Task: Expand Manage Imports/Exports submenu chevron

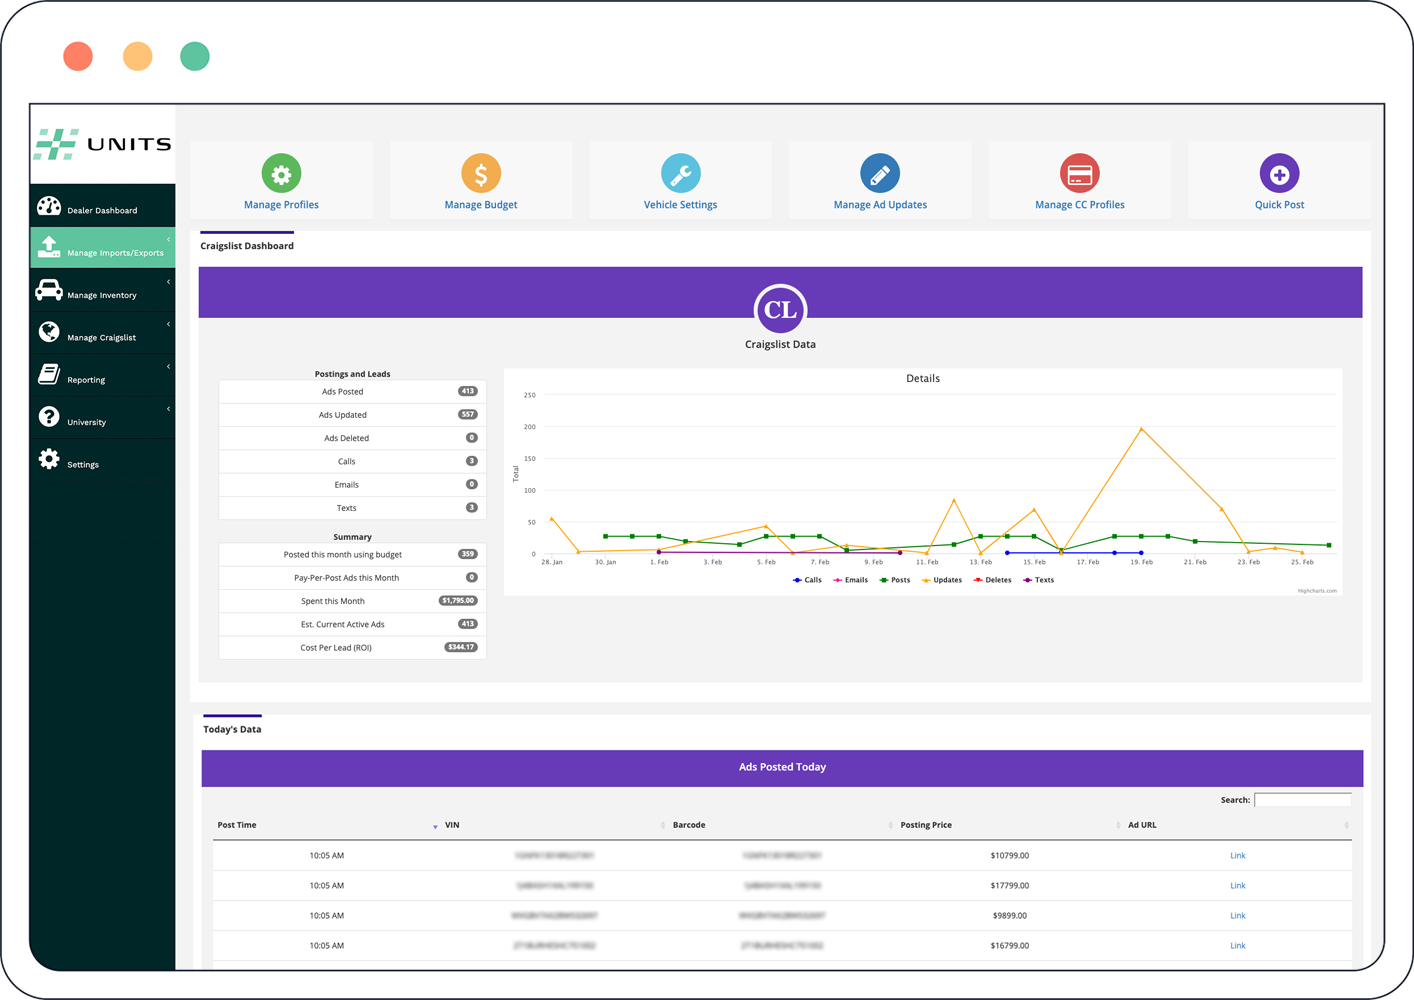Action: [x=168, y=240]
